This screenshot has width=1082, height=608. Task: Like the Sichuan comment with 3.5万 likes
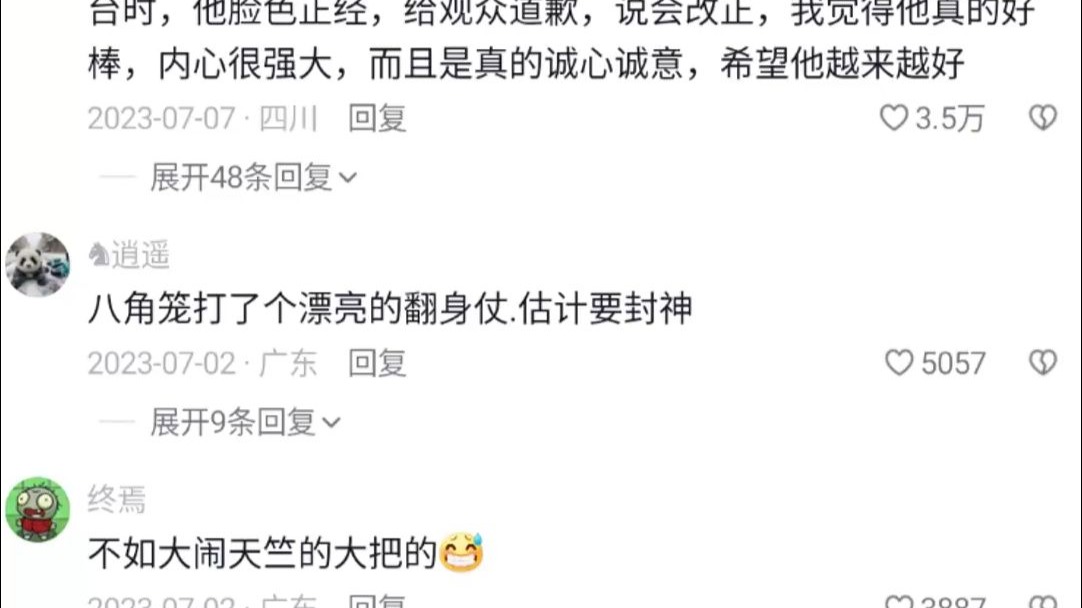[x=894, y=118]
